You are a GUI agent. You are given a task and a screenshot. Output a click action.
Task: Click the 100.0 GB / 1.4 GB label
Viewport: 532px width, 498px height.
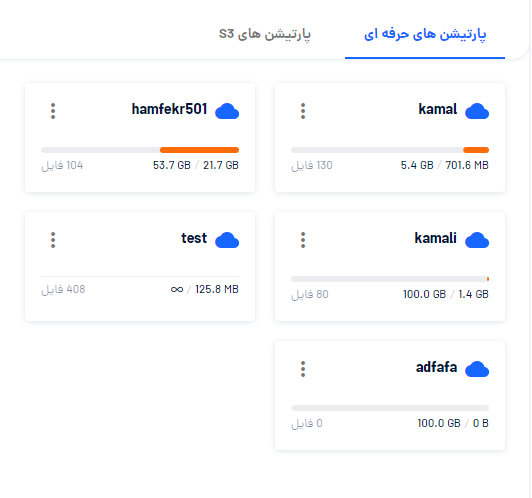[445, 294]
